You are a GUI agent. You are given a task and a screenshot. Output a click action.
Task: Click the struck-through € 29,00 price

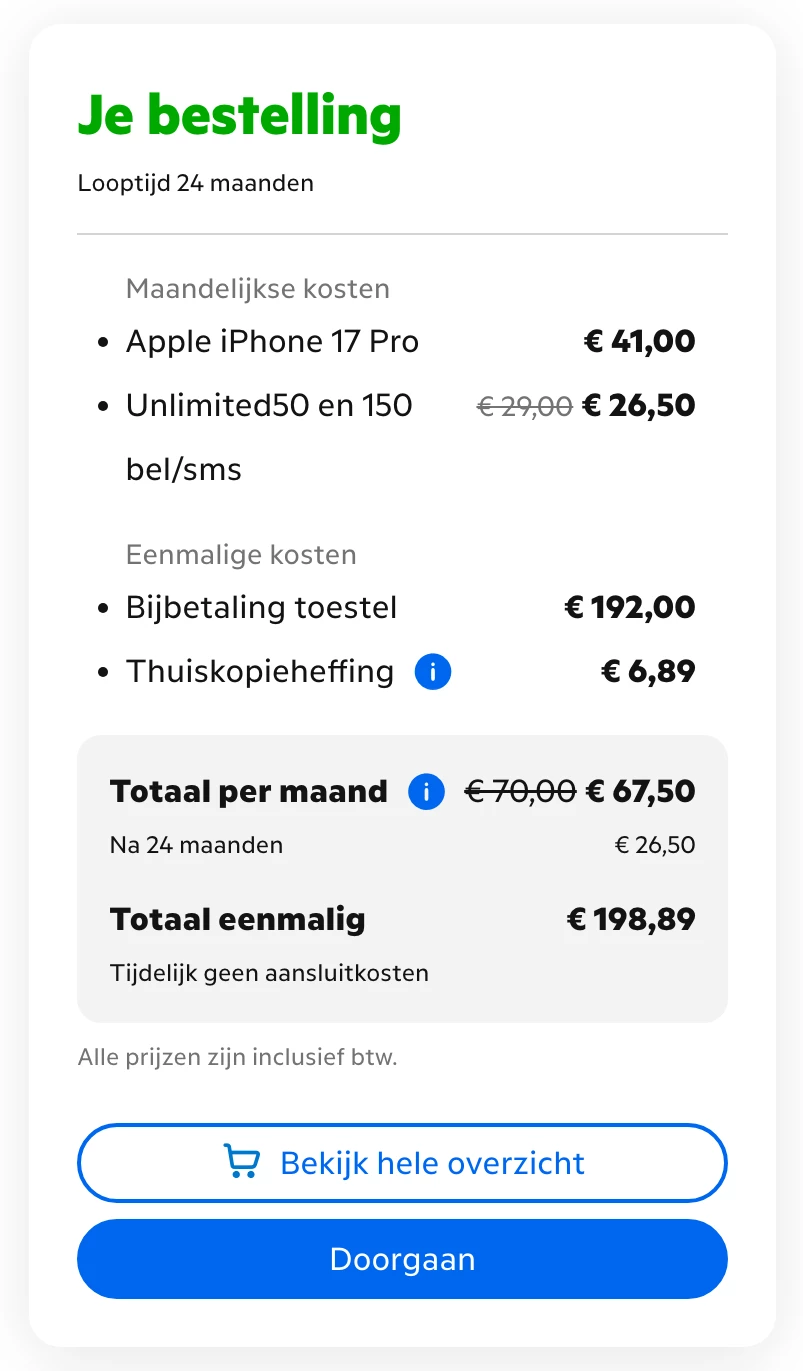(525, 406)
